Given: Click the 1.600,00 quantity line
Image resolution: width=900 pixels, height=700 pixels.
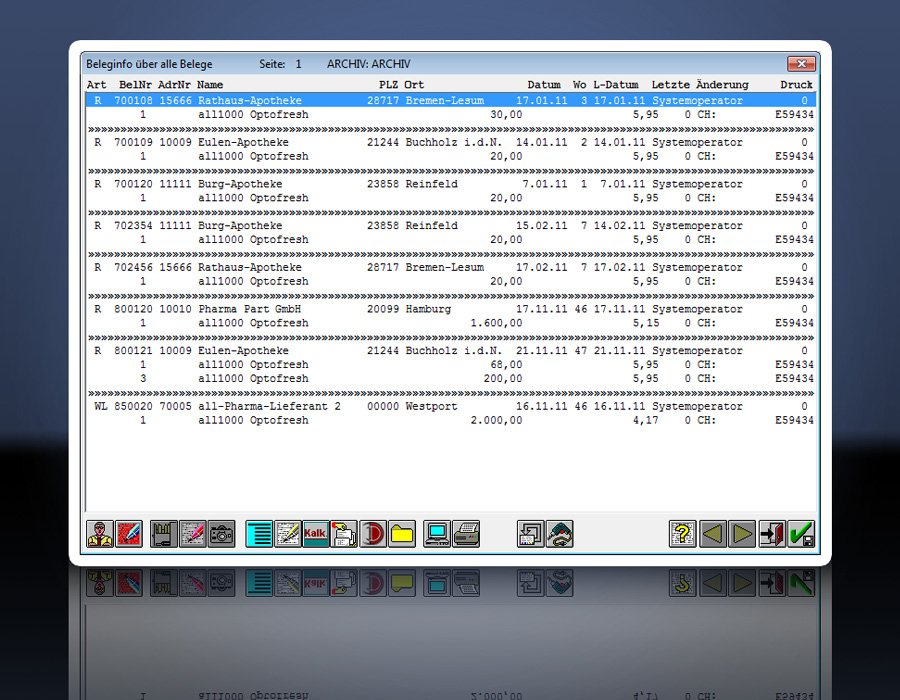Looking at the screenshot, I should (451, 323).
